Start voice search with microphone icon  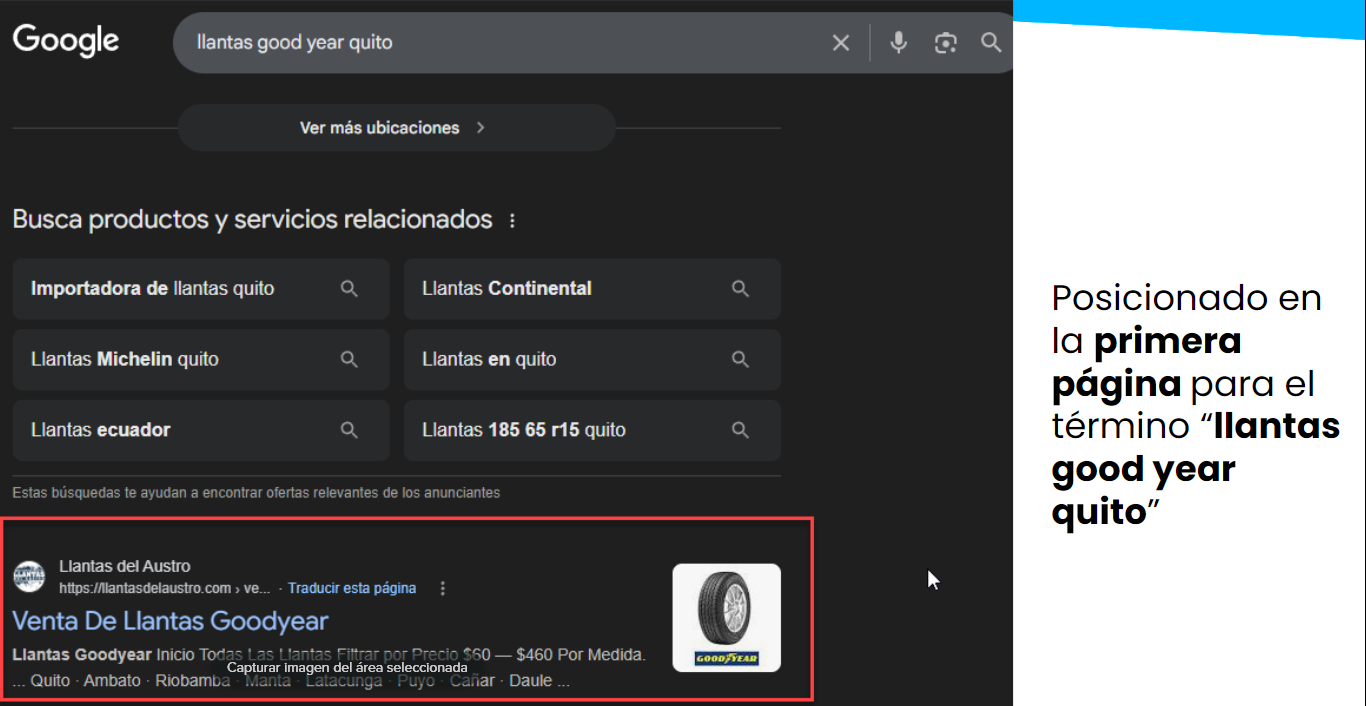(x=898, y=42)
